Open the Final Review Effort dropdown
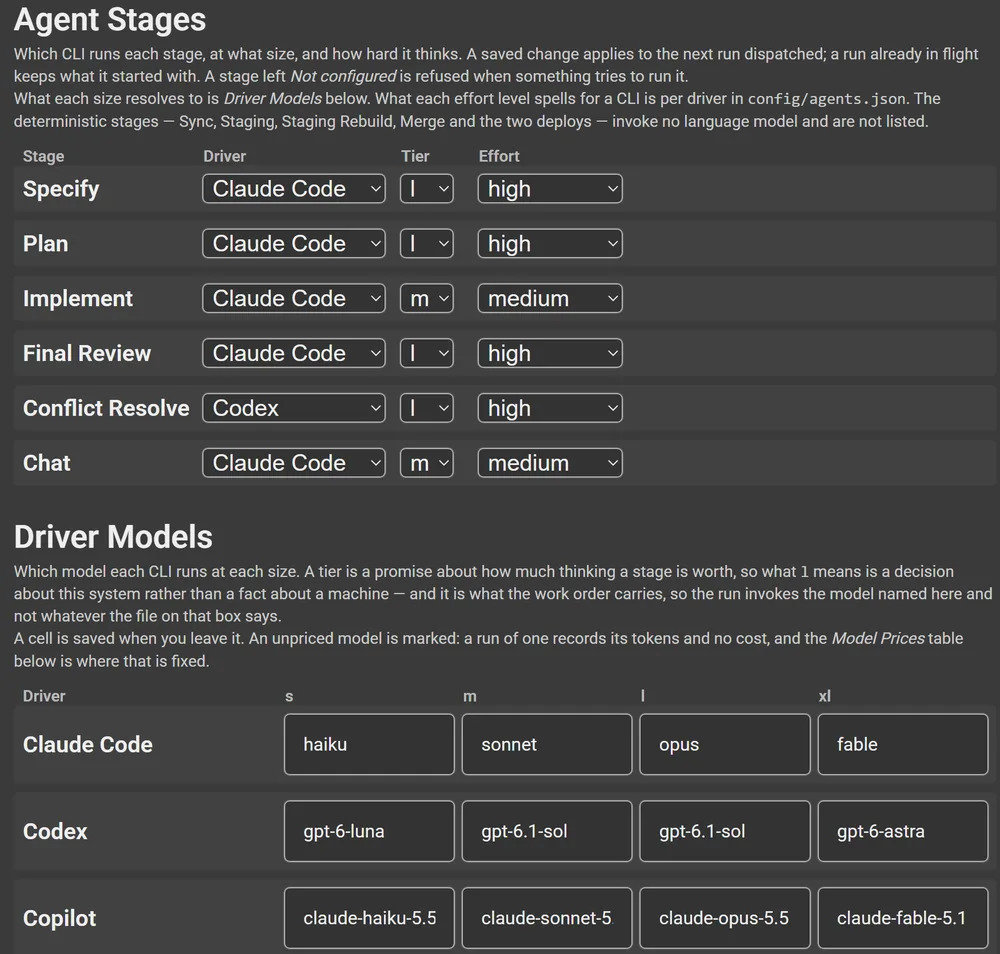The image size is (1000, 954). pos(550,353)
